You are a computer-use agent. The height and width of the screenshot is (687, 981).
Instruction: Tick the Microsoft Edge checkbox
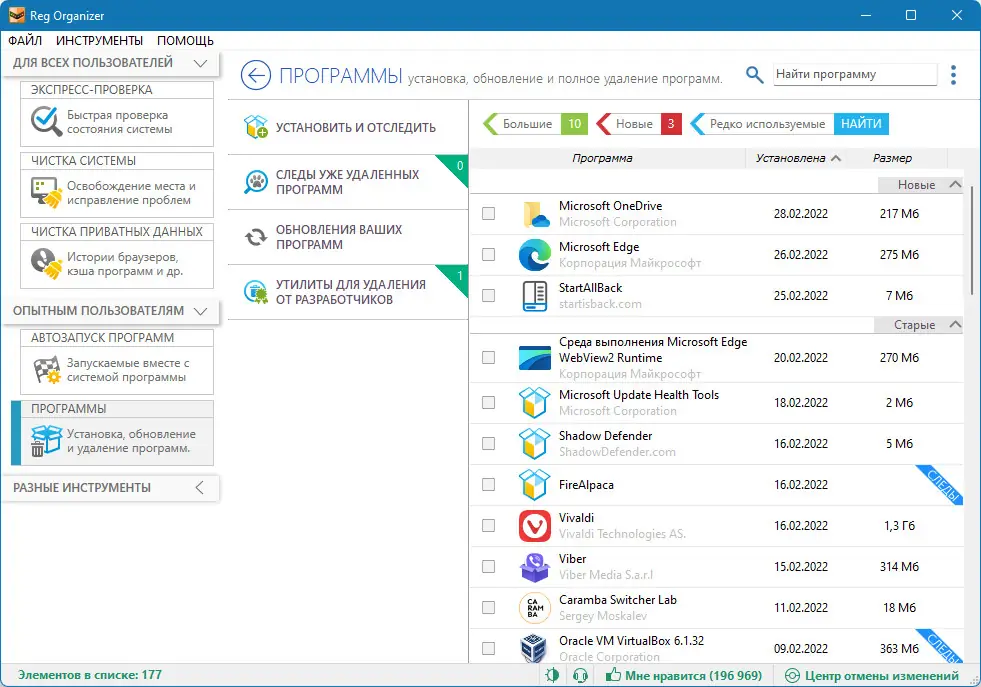(x=489, y=255)
